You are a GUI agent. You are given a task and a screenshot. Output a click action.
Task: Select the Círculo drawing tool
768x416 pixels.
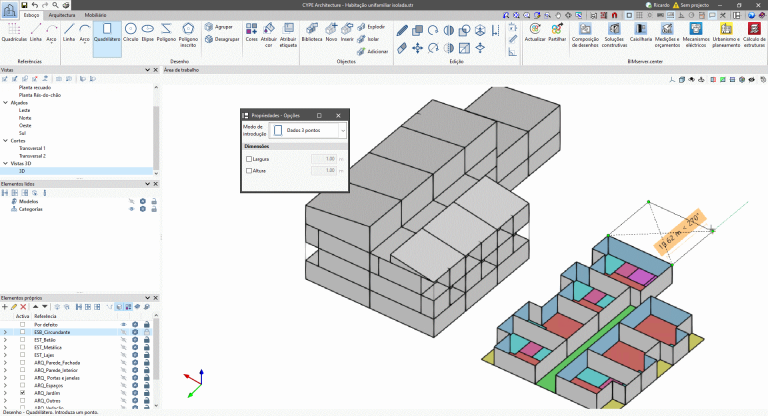tap(130, 32)
